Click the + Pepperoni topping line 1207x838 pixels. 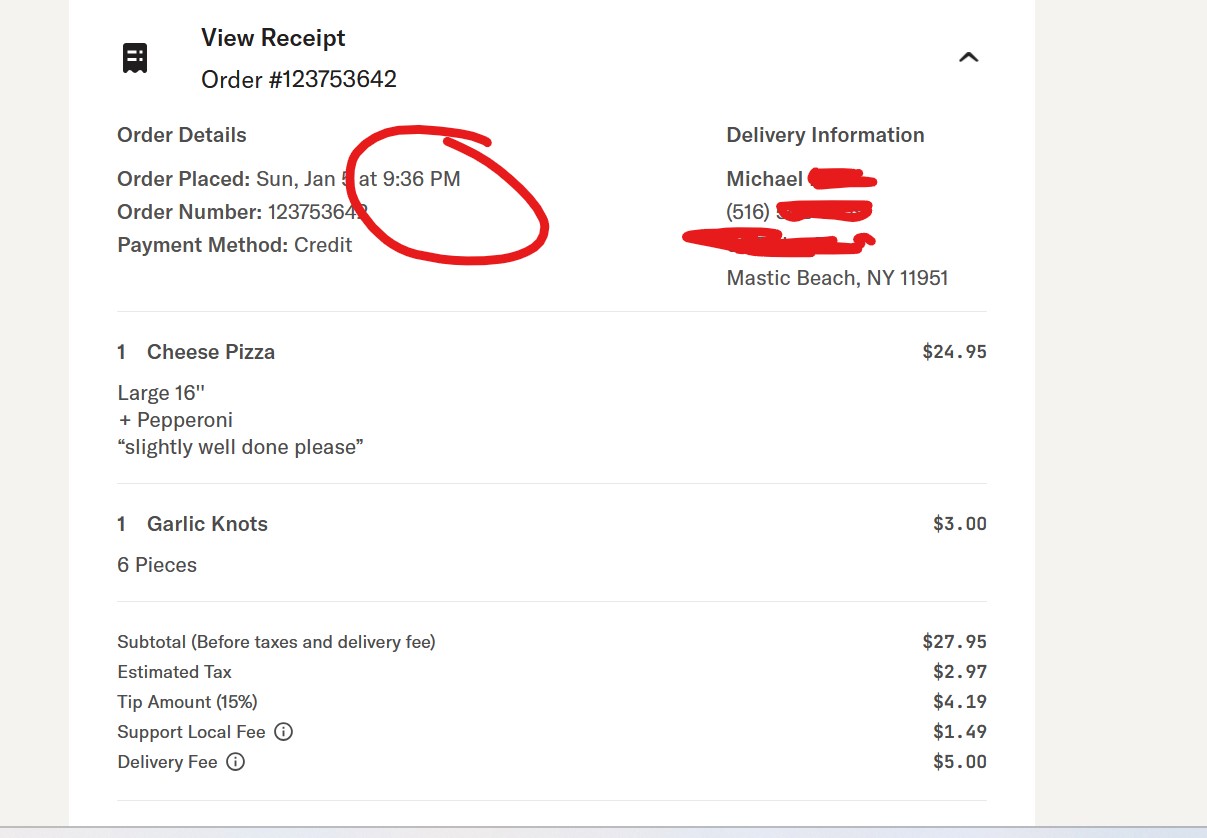pyautogui.click(x=176, y=420)
